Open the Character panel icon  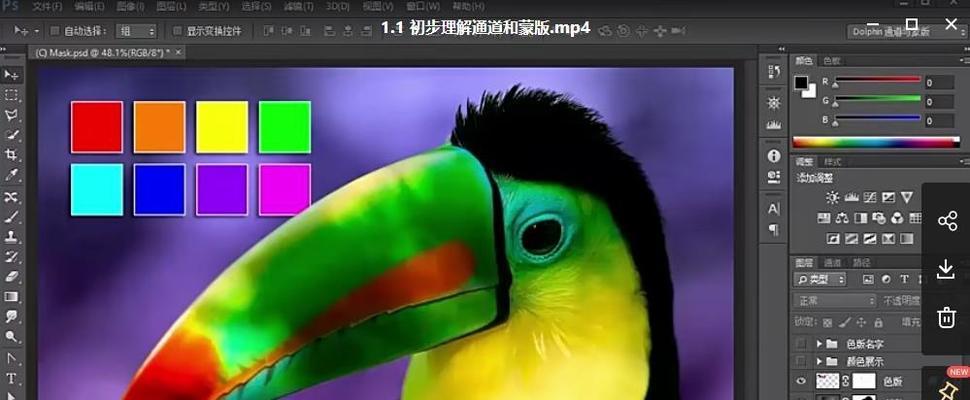tap(773, 209)
